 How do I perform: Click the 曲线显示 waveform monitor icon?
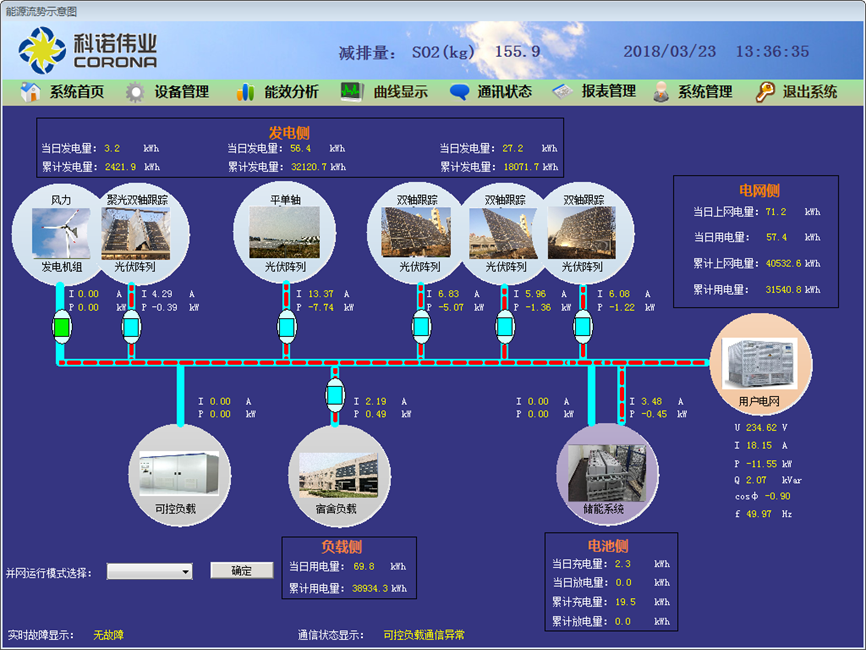[351, 92]
